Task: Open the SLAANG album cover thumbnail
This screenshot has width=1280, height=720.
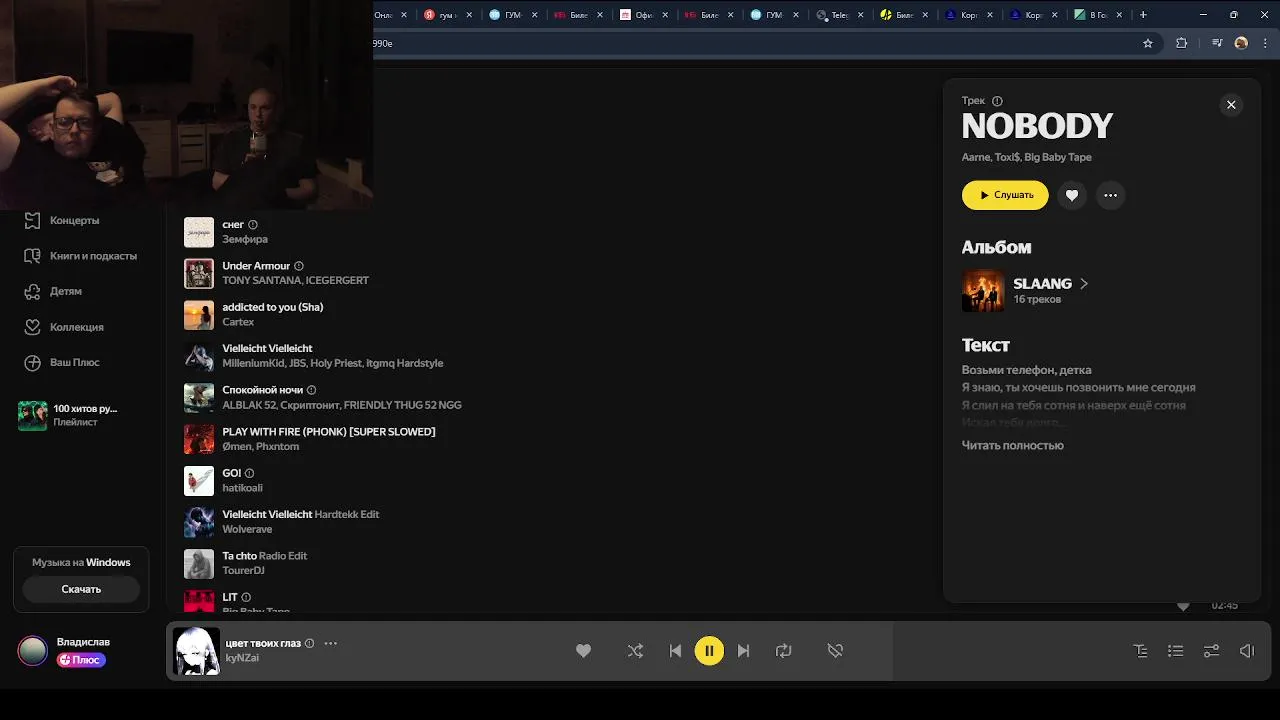Action: pyautogui.click(x=983, y=291)
